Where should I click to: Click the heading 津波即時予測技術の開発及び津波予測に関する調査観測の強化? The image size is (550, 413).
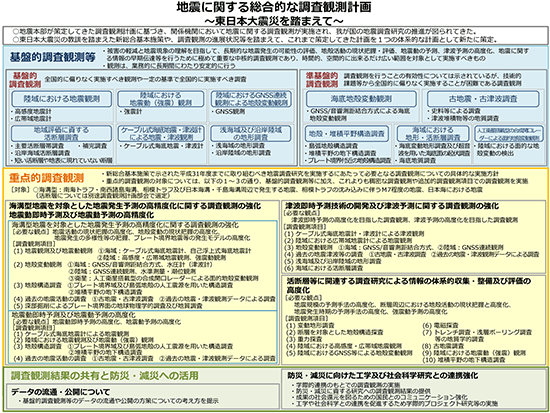(392, 206)
